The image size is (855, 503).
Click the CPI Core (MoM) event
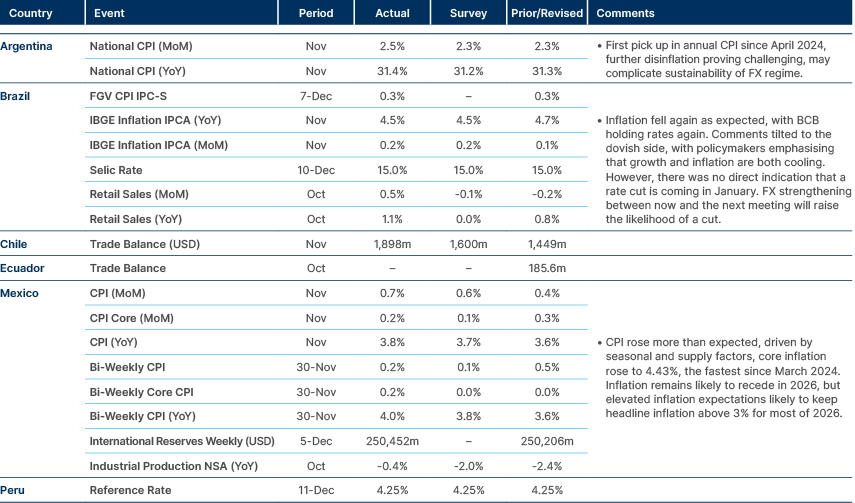131,318
